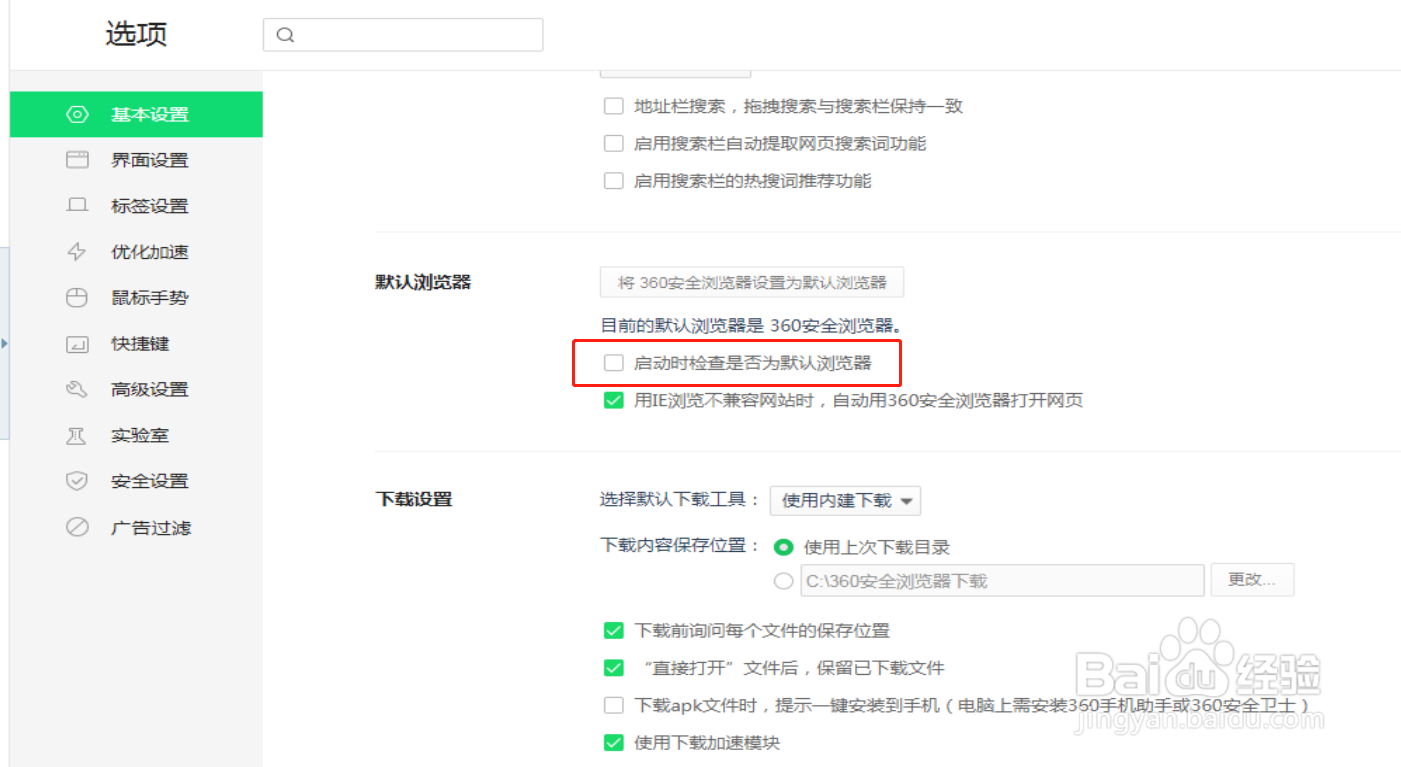Enable 下载apk文件时 install-to-phone checkbox
Image resolution: width=1401 pixels, height=767 pixels.
click(614, 705)
